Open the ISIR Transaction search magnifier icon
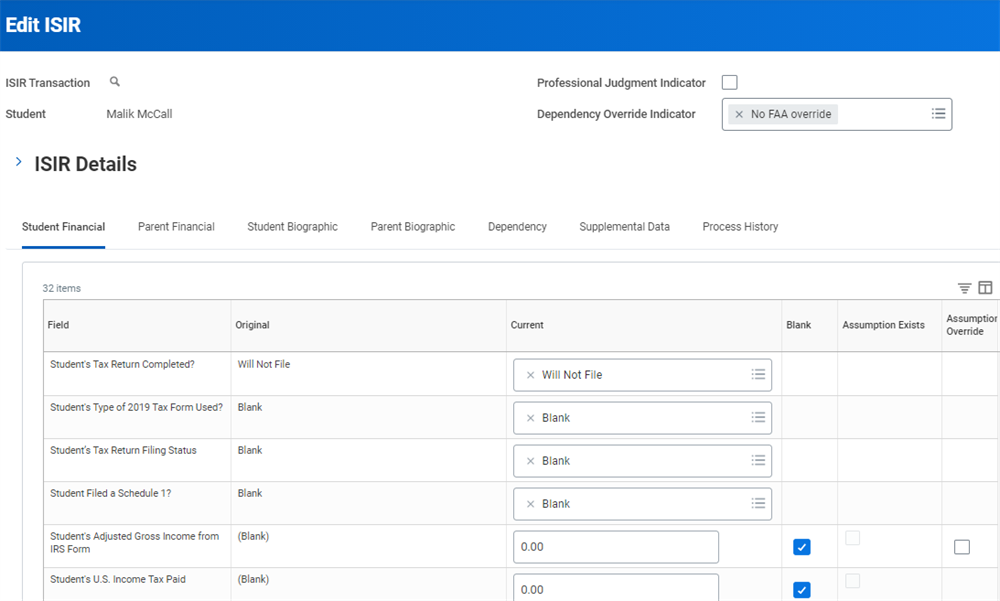 tap(115, 82)
